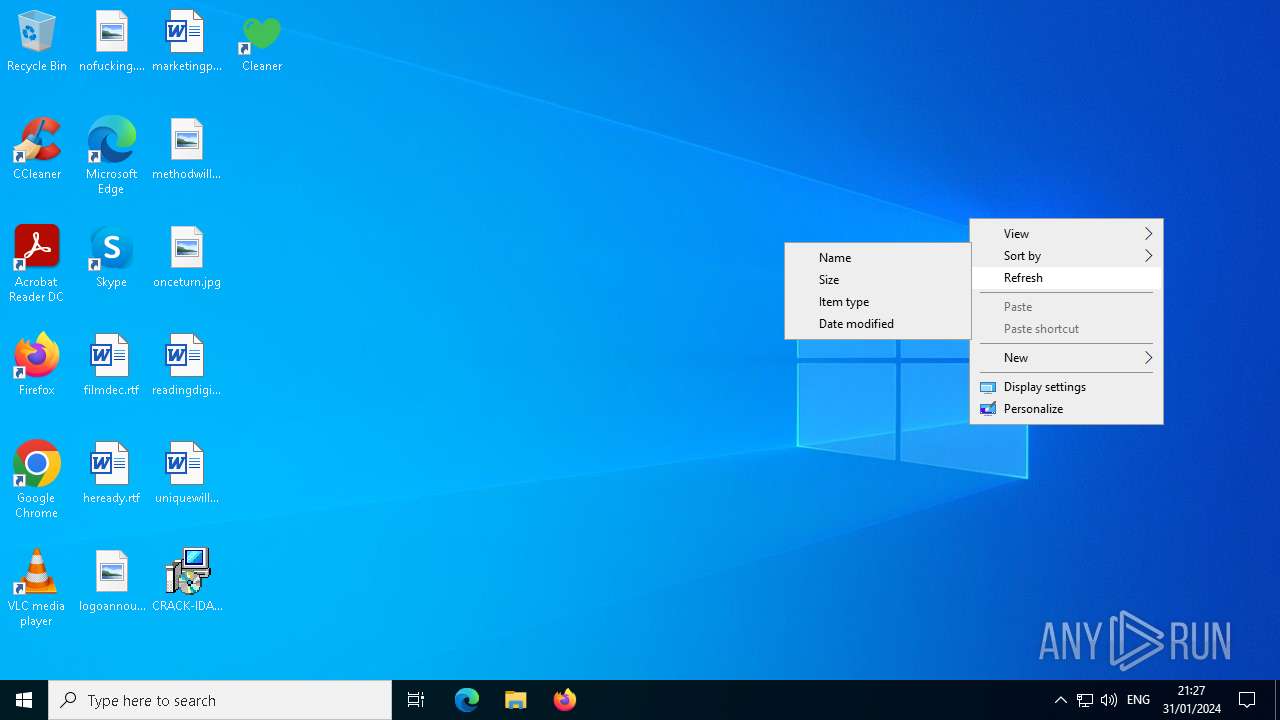Launch Edge from the taskbar
The image size is (1280, 720).
click(x=467, y=700)
